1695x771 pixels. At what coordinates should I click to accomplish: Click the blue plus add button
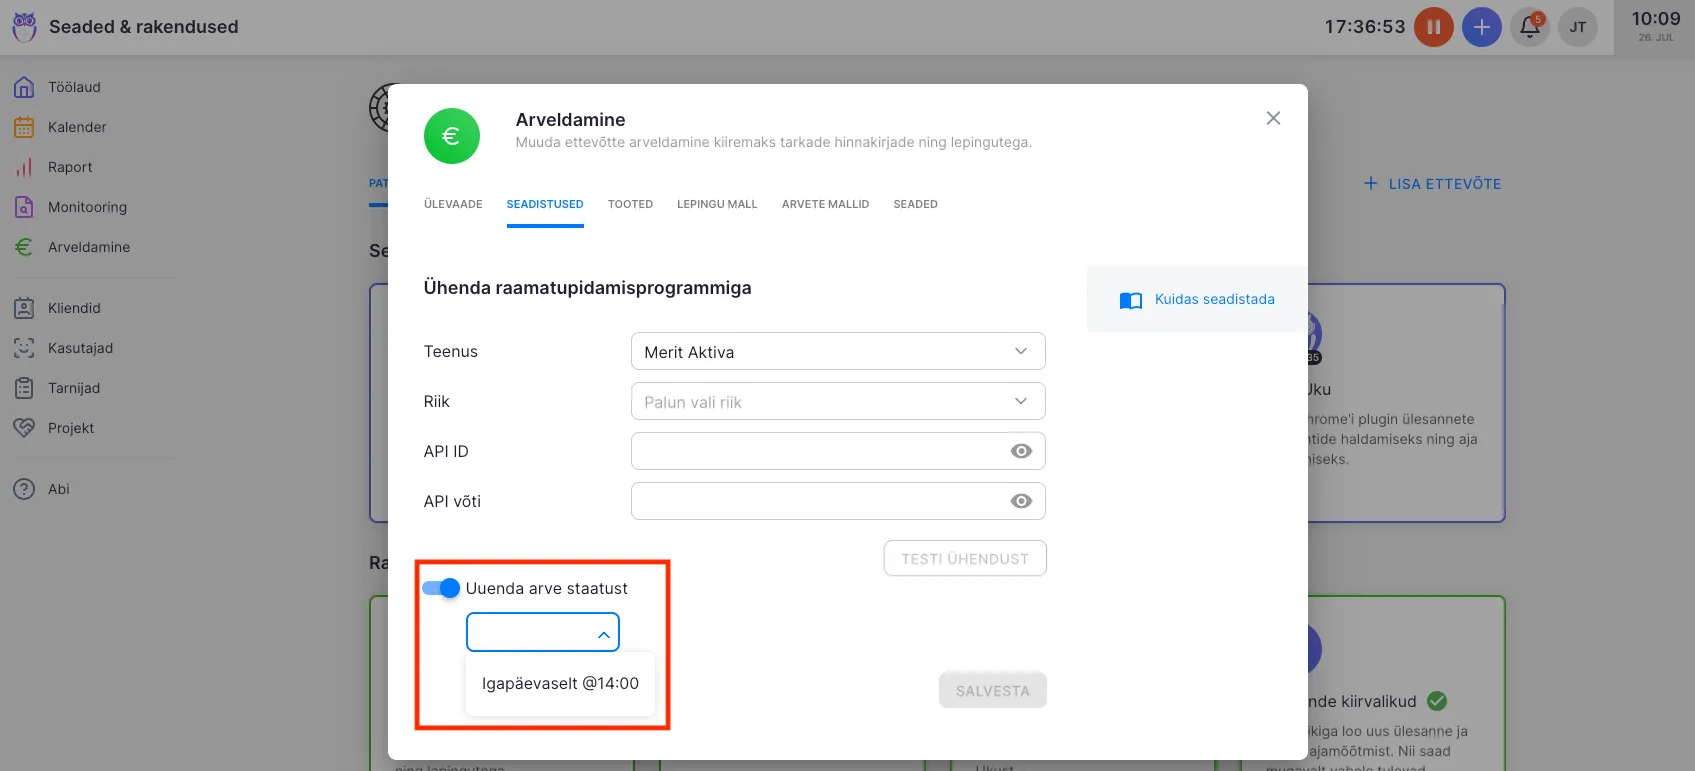1481,27
